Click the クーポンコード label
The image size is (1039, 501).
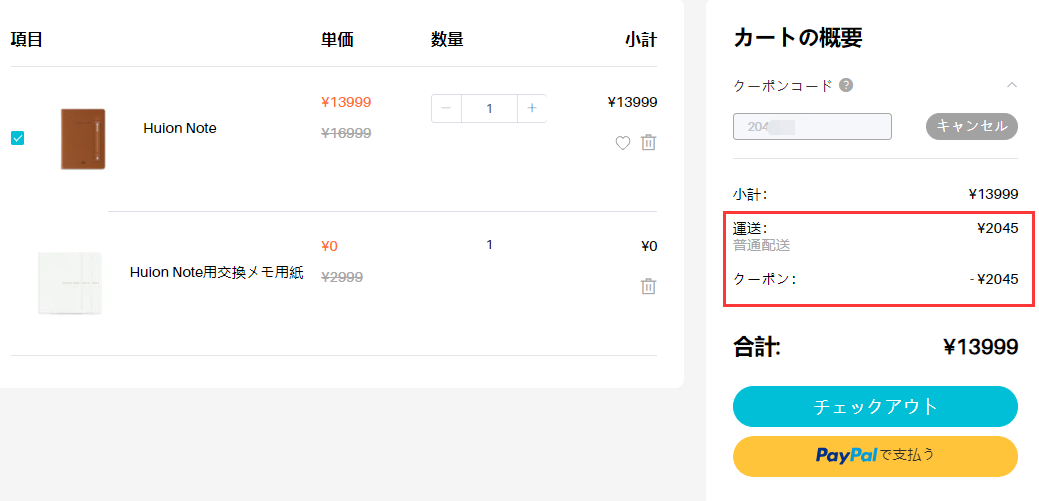pos(783,85)
